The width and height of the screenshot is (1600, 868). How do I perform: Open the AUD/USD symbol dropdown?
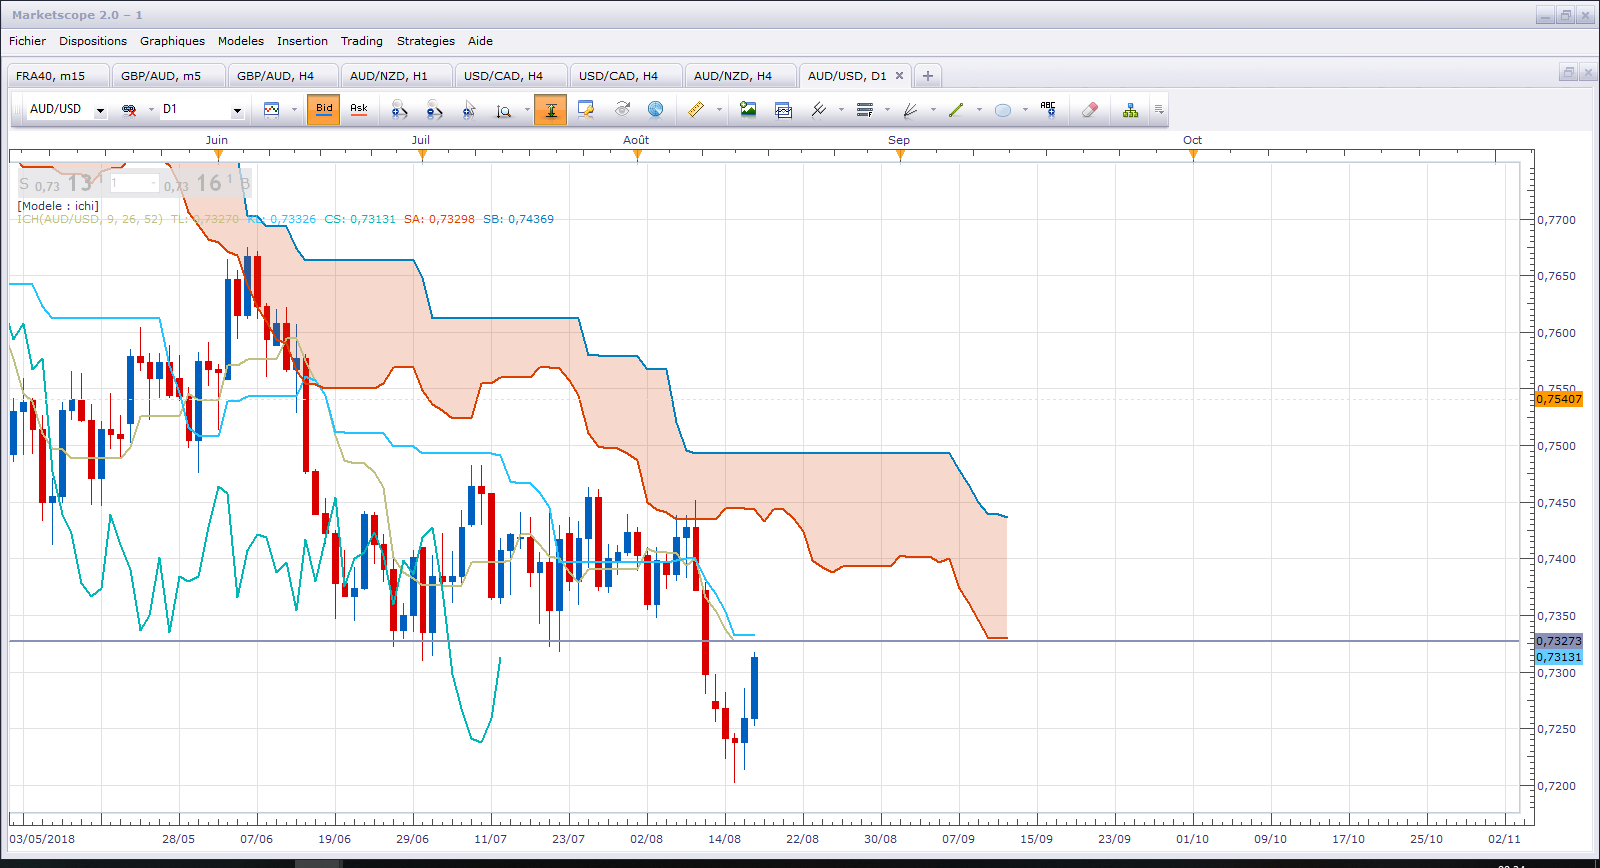pos(100,111)
